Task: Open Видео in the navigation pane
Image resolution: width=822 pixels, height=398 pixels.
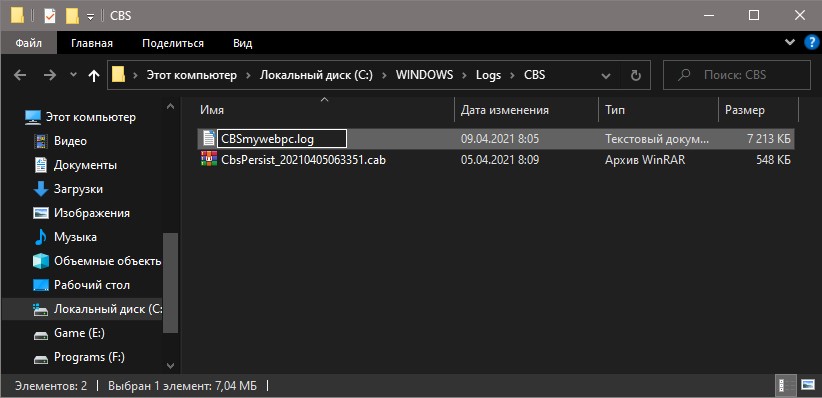Action: (x=70, y=141)
